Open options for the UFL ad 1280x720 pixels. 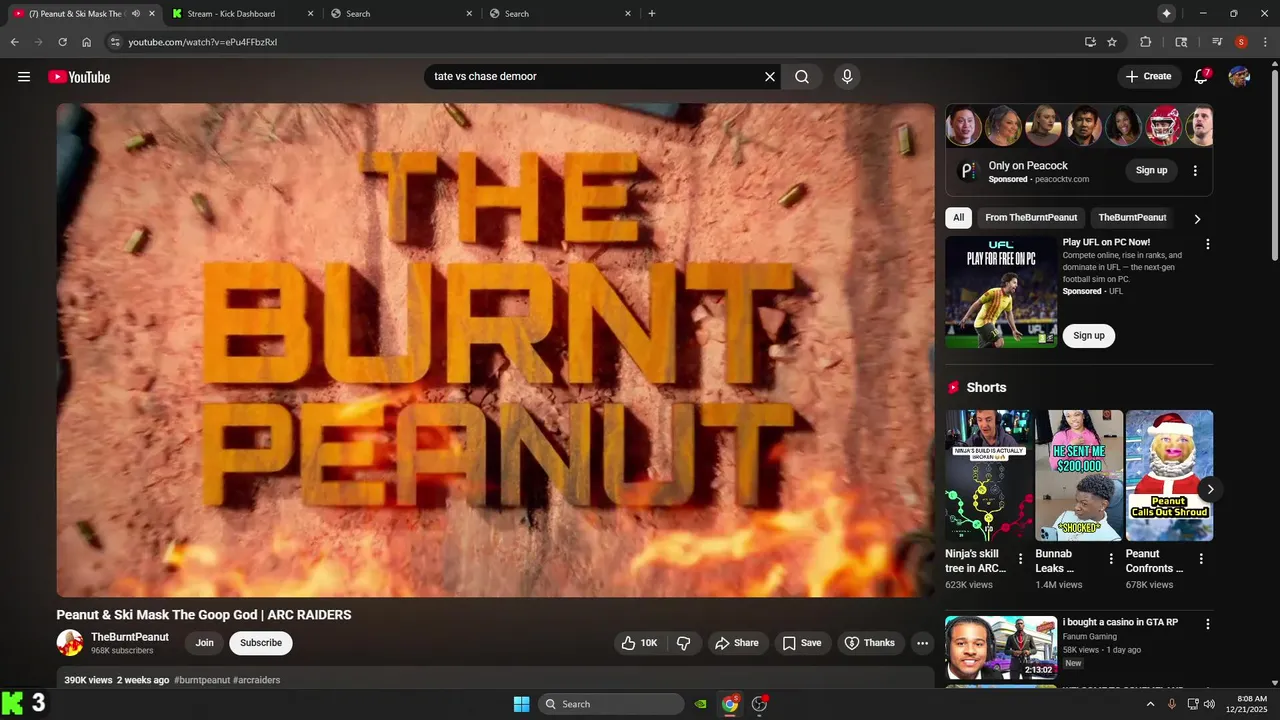[x=1207, y=244]
